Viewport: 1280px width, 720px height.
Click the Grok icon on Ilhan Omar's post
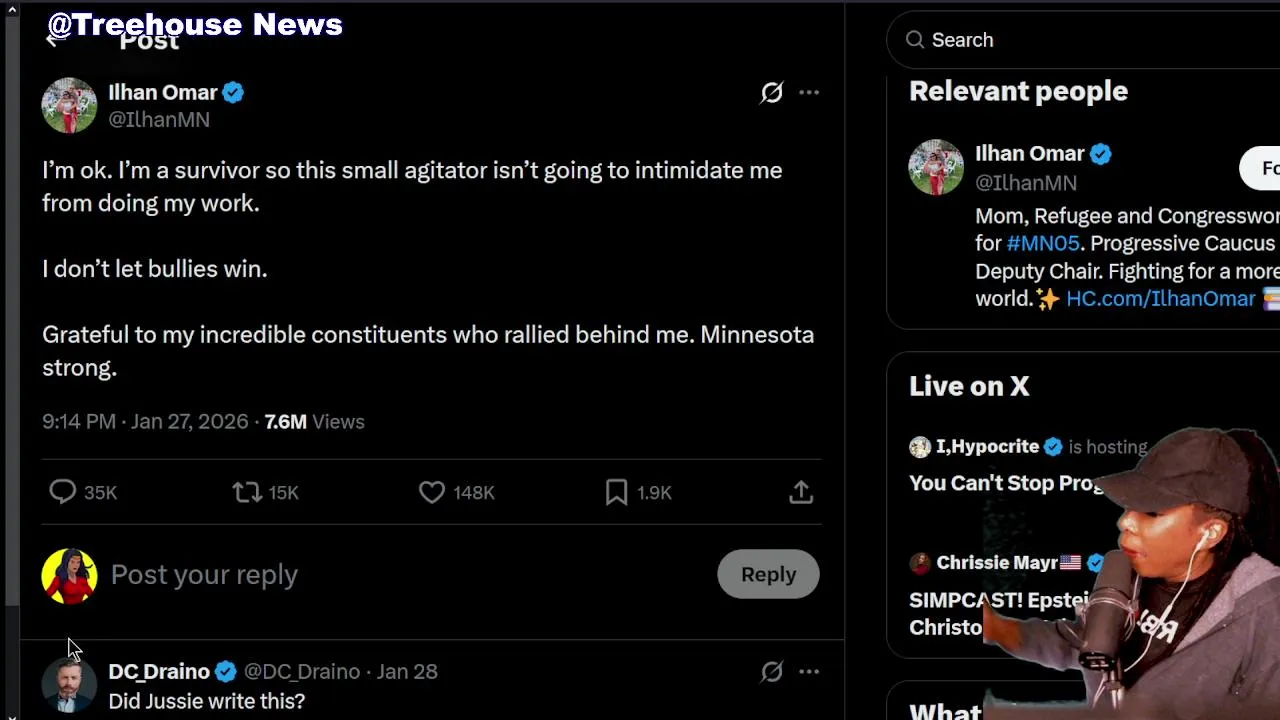coord(771,93)
